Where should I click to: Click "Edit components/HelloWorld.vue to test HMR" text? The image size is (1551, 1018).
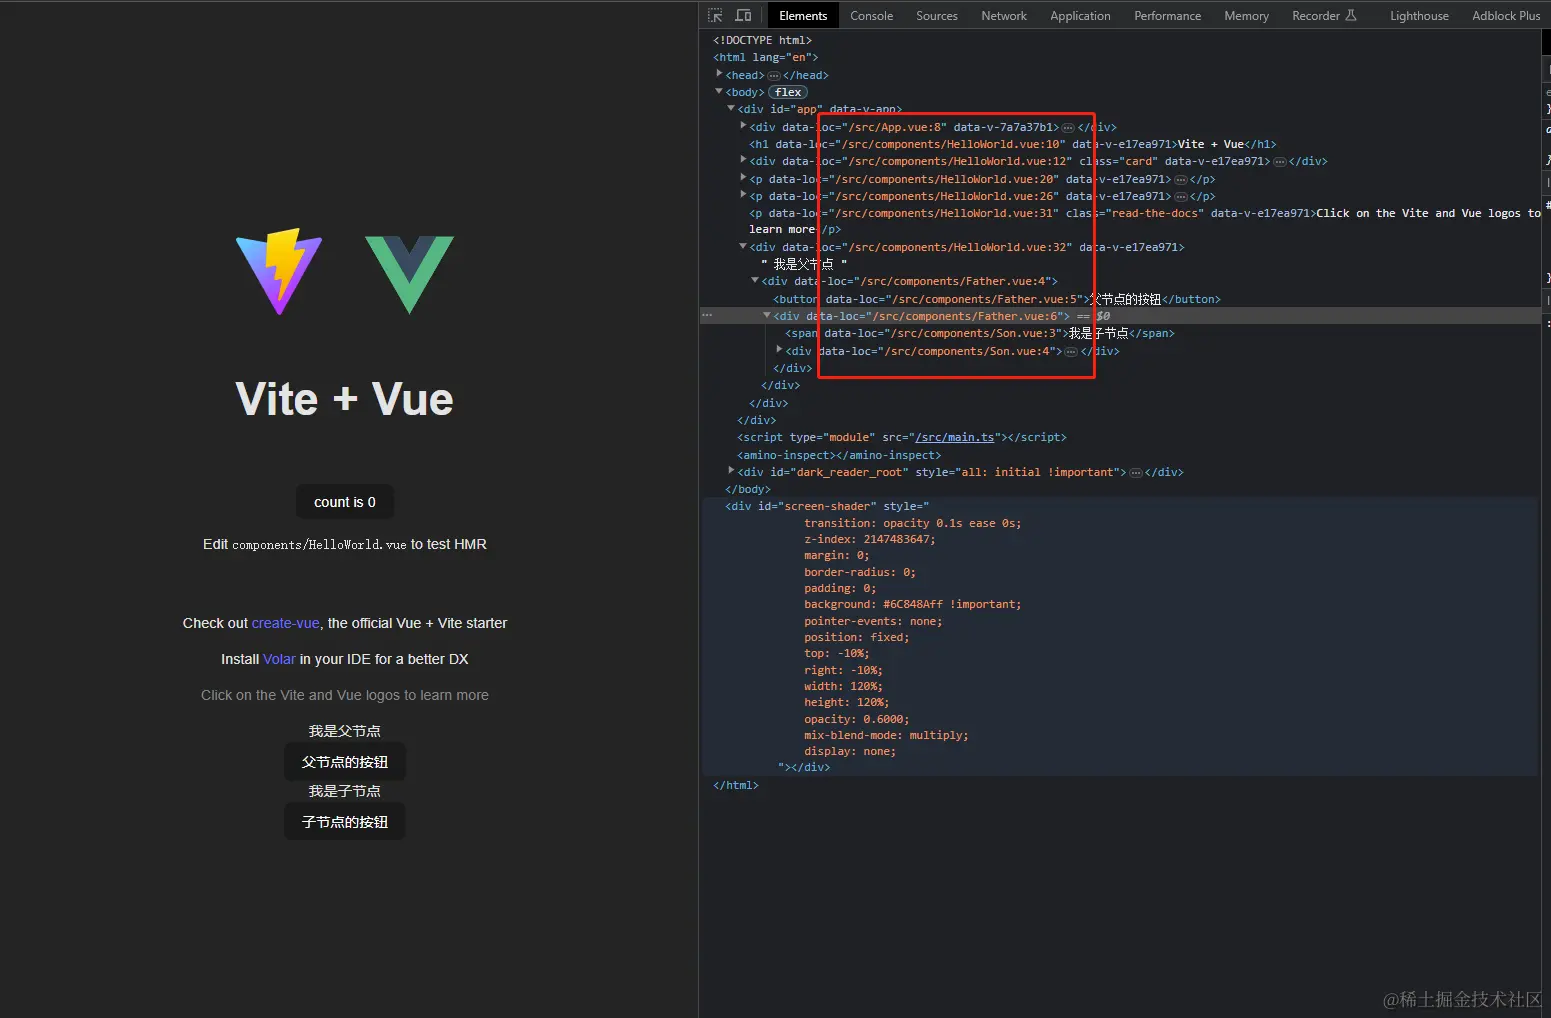click(x=345, y=544)
